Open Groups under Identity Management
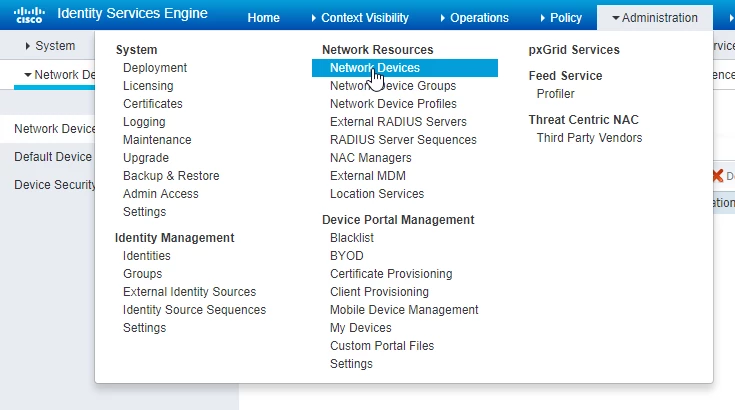 click(142, 274)
